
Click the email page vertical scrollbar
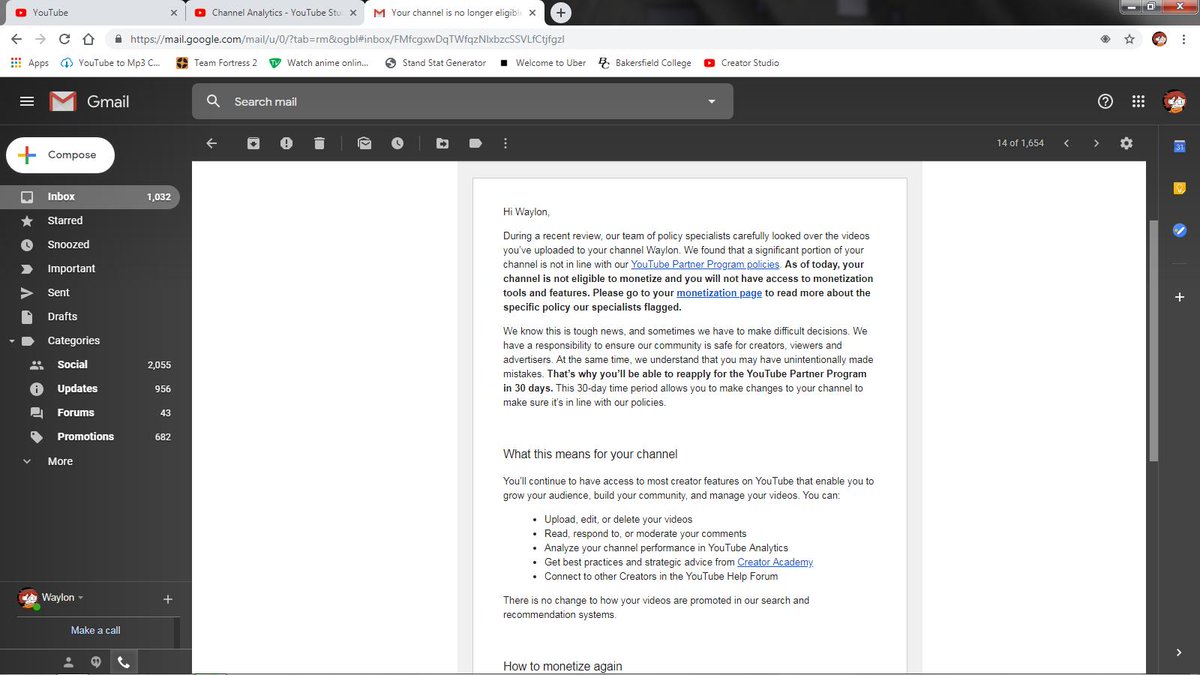coord(1153,340)
